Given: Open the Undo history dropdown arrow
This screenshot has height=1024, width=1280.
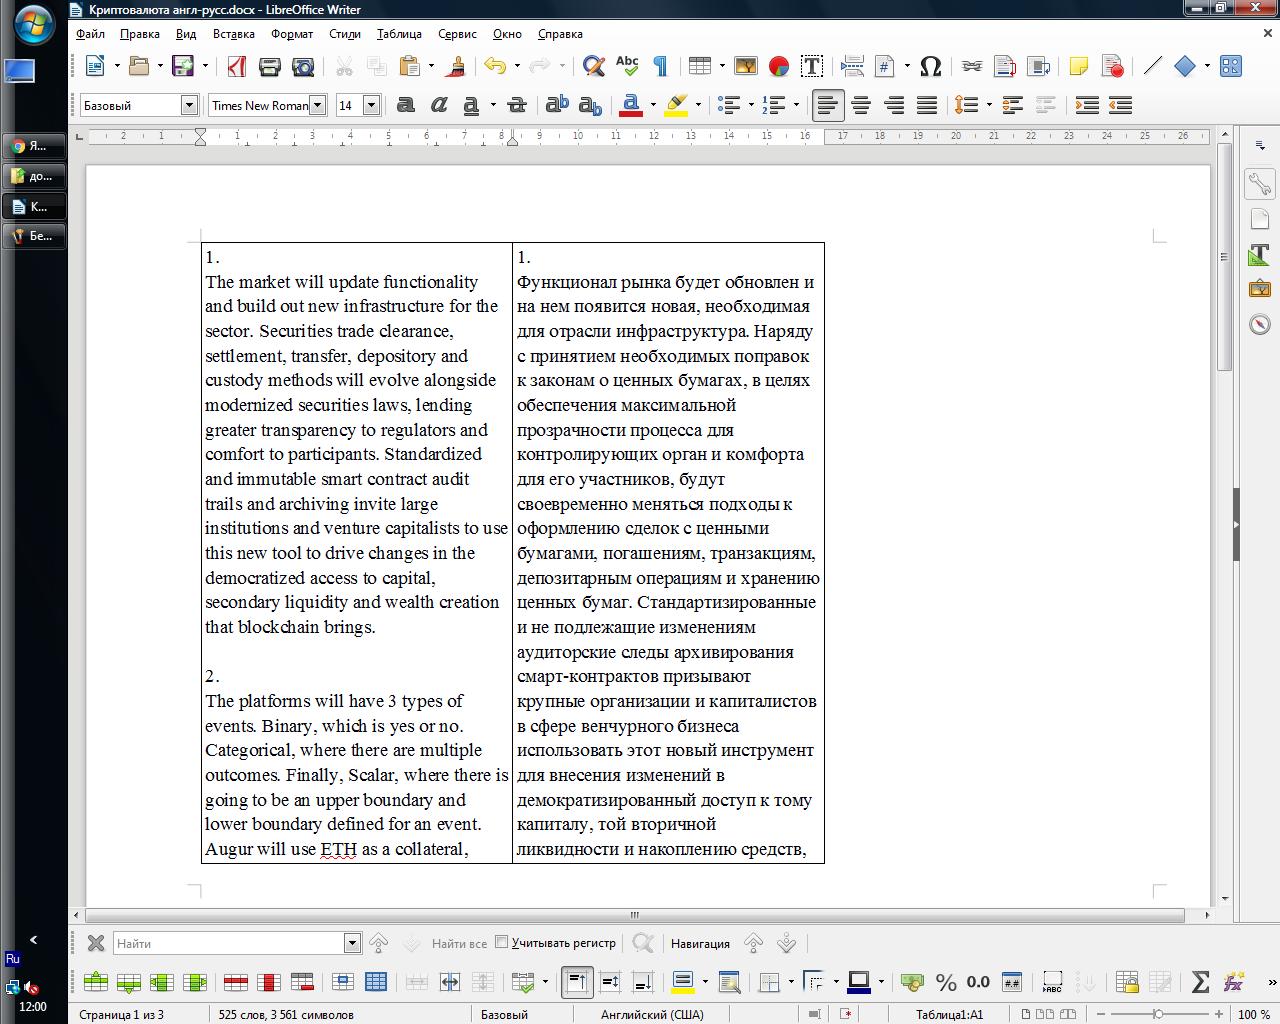Looking at the screenshot, I should pyautogui.click(x=516, y=66).
